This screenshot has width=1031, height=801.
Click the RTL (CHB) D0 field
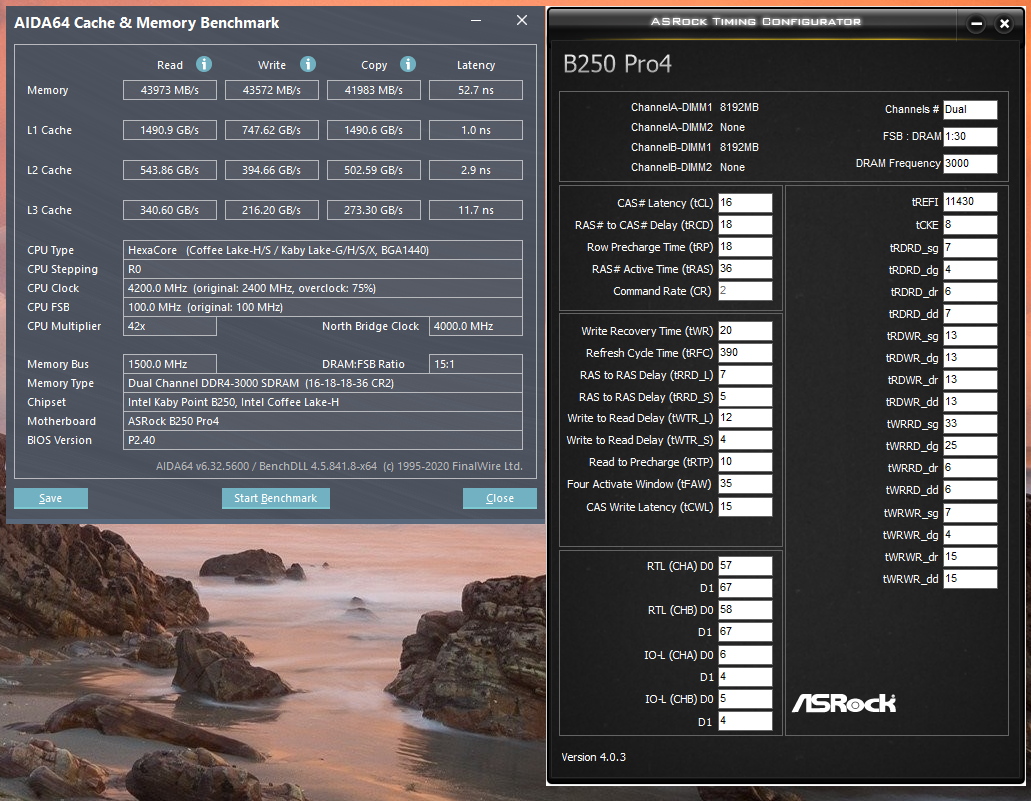click(745, 610)
